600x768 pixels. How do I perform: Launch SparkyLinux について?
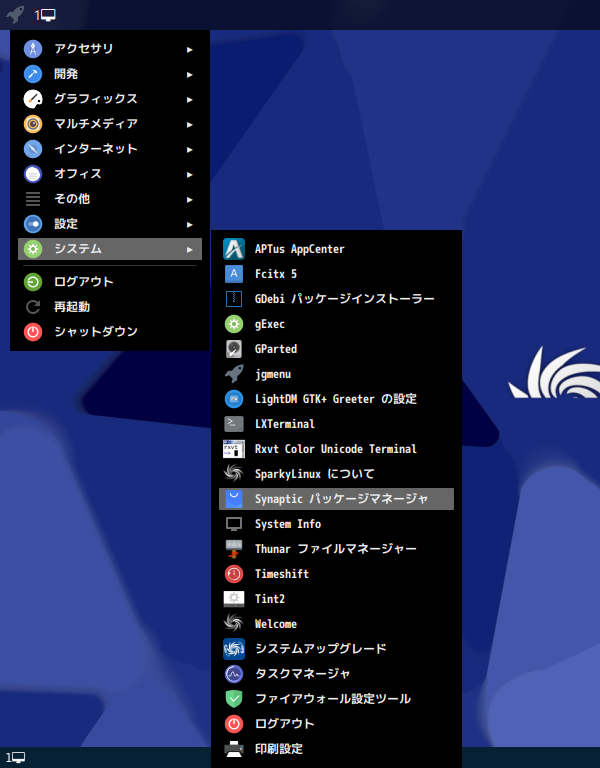[336, 474]
